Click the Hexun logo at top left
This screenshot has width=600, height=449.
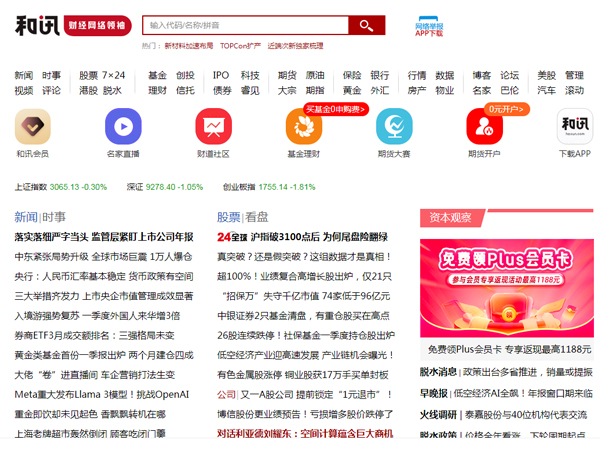tap(37, 26)
